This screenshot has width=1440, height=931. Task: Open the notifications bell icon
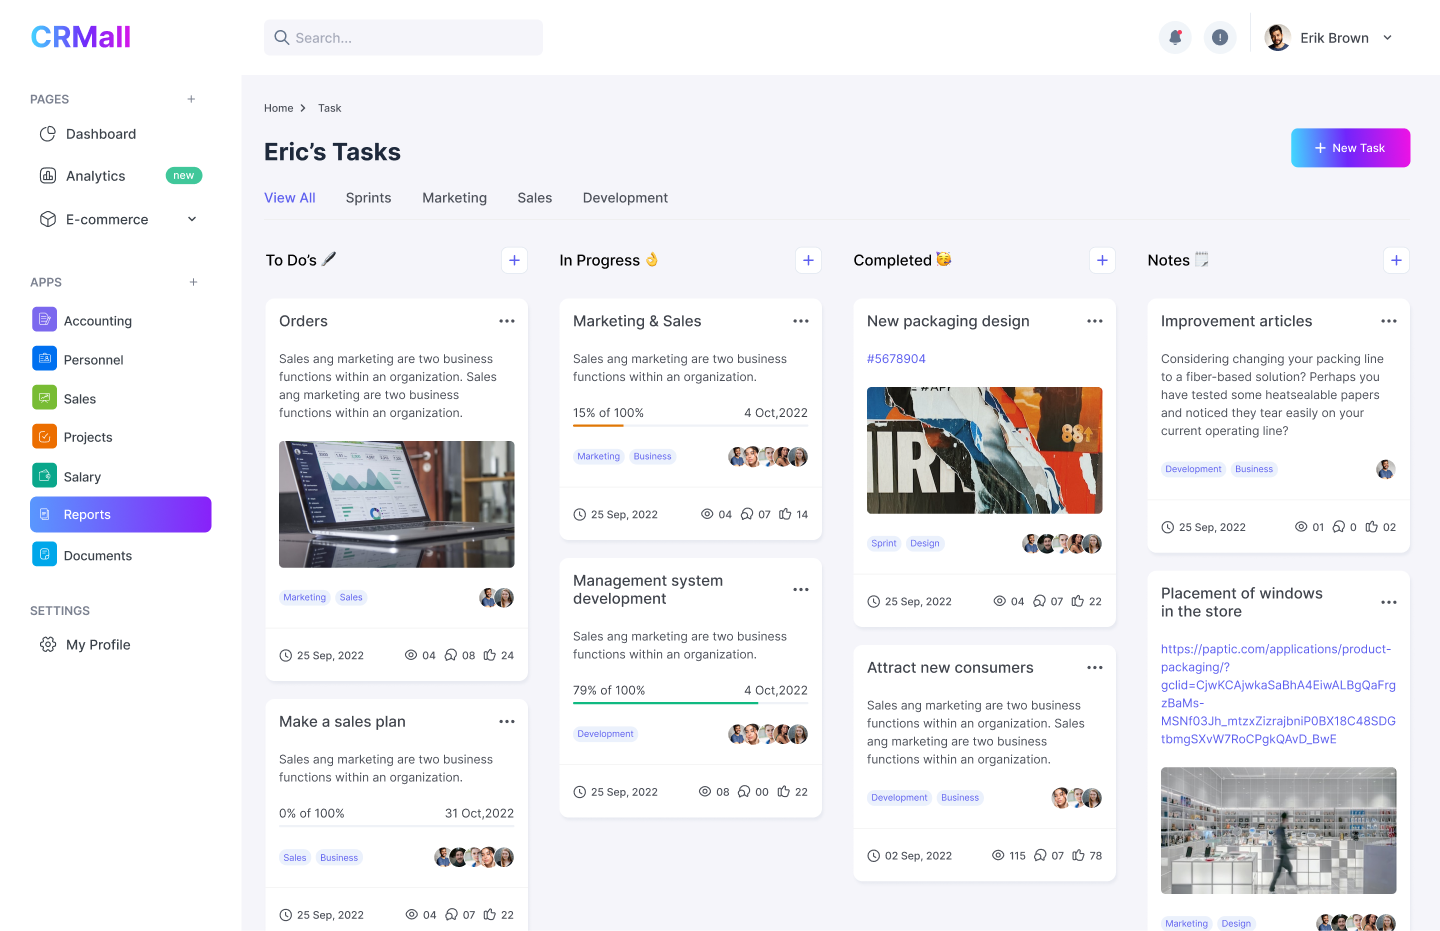(1175, 38)
